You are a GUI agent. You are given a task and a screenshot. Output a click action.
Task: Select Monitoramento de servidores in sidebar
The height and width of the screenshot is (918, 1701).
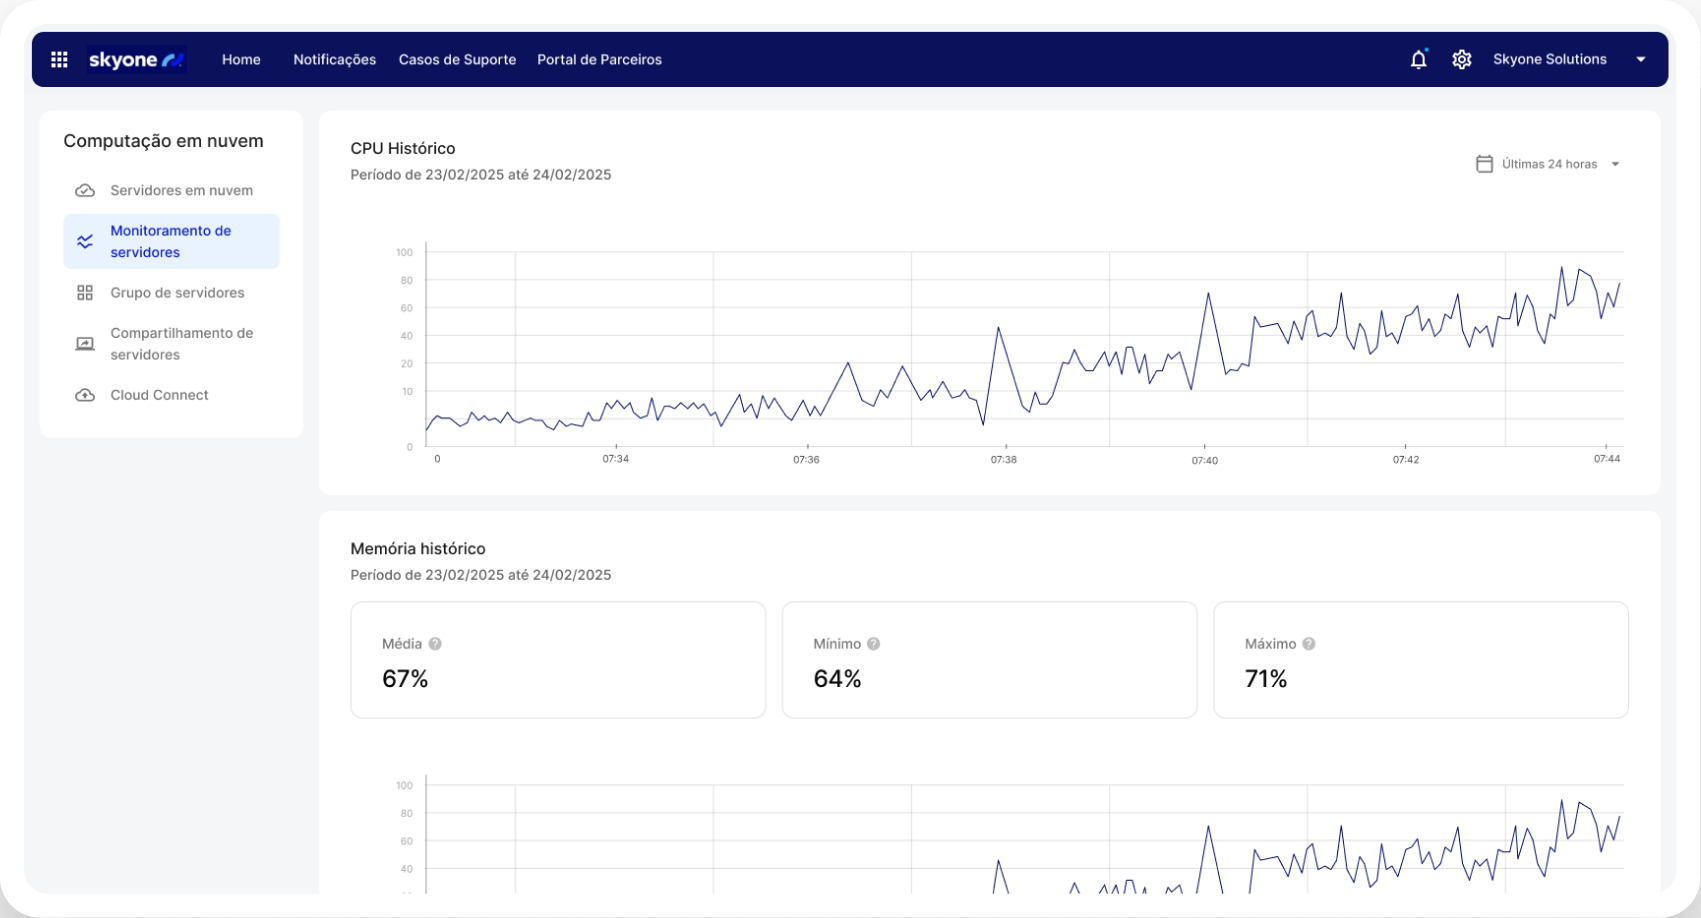coord(171,241)
